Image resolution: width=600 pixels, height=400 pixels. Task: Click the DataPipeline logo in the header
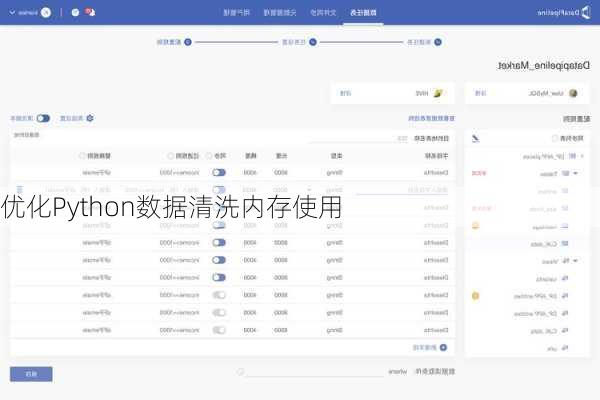click(564, 13)
